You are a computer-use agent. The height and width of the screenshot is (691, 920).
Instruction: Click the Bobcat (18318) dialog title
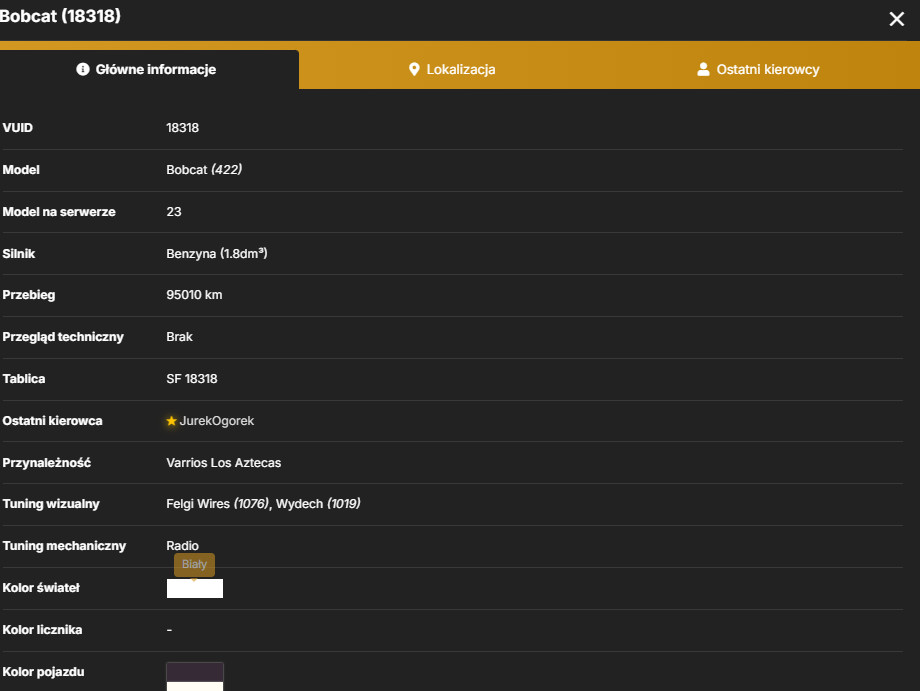[60, 16]
